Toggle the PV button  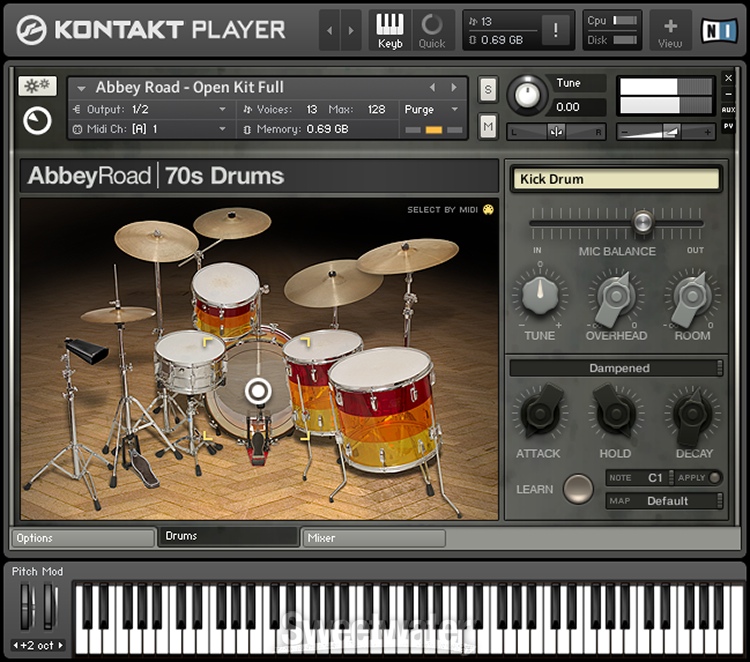(728, 126)
